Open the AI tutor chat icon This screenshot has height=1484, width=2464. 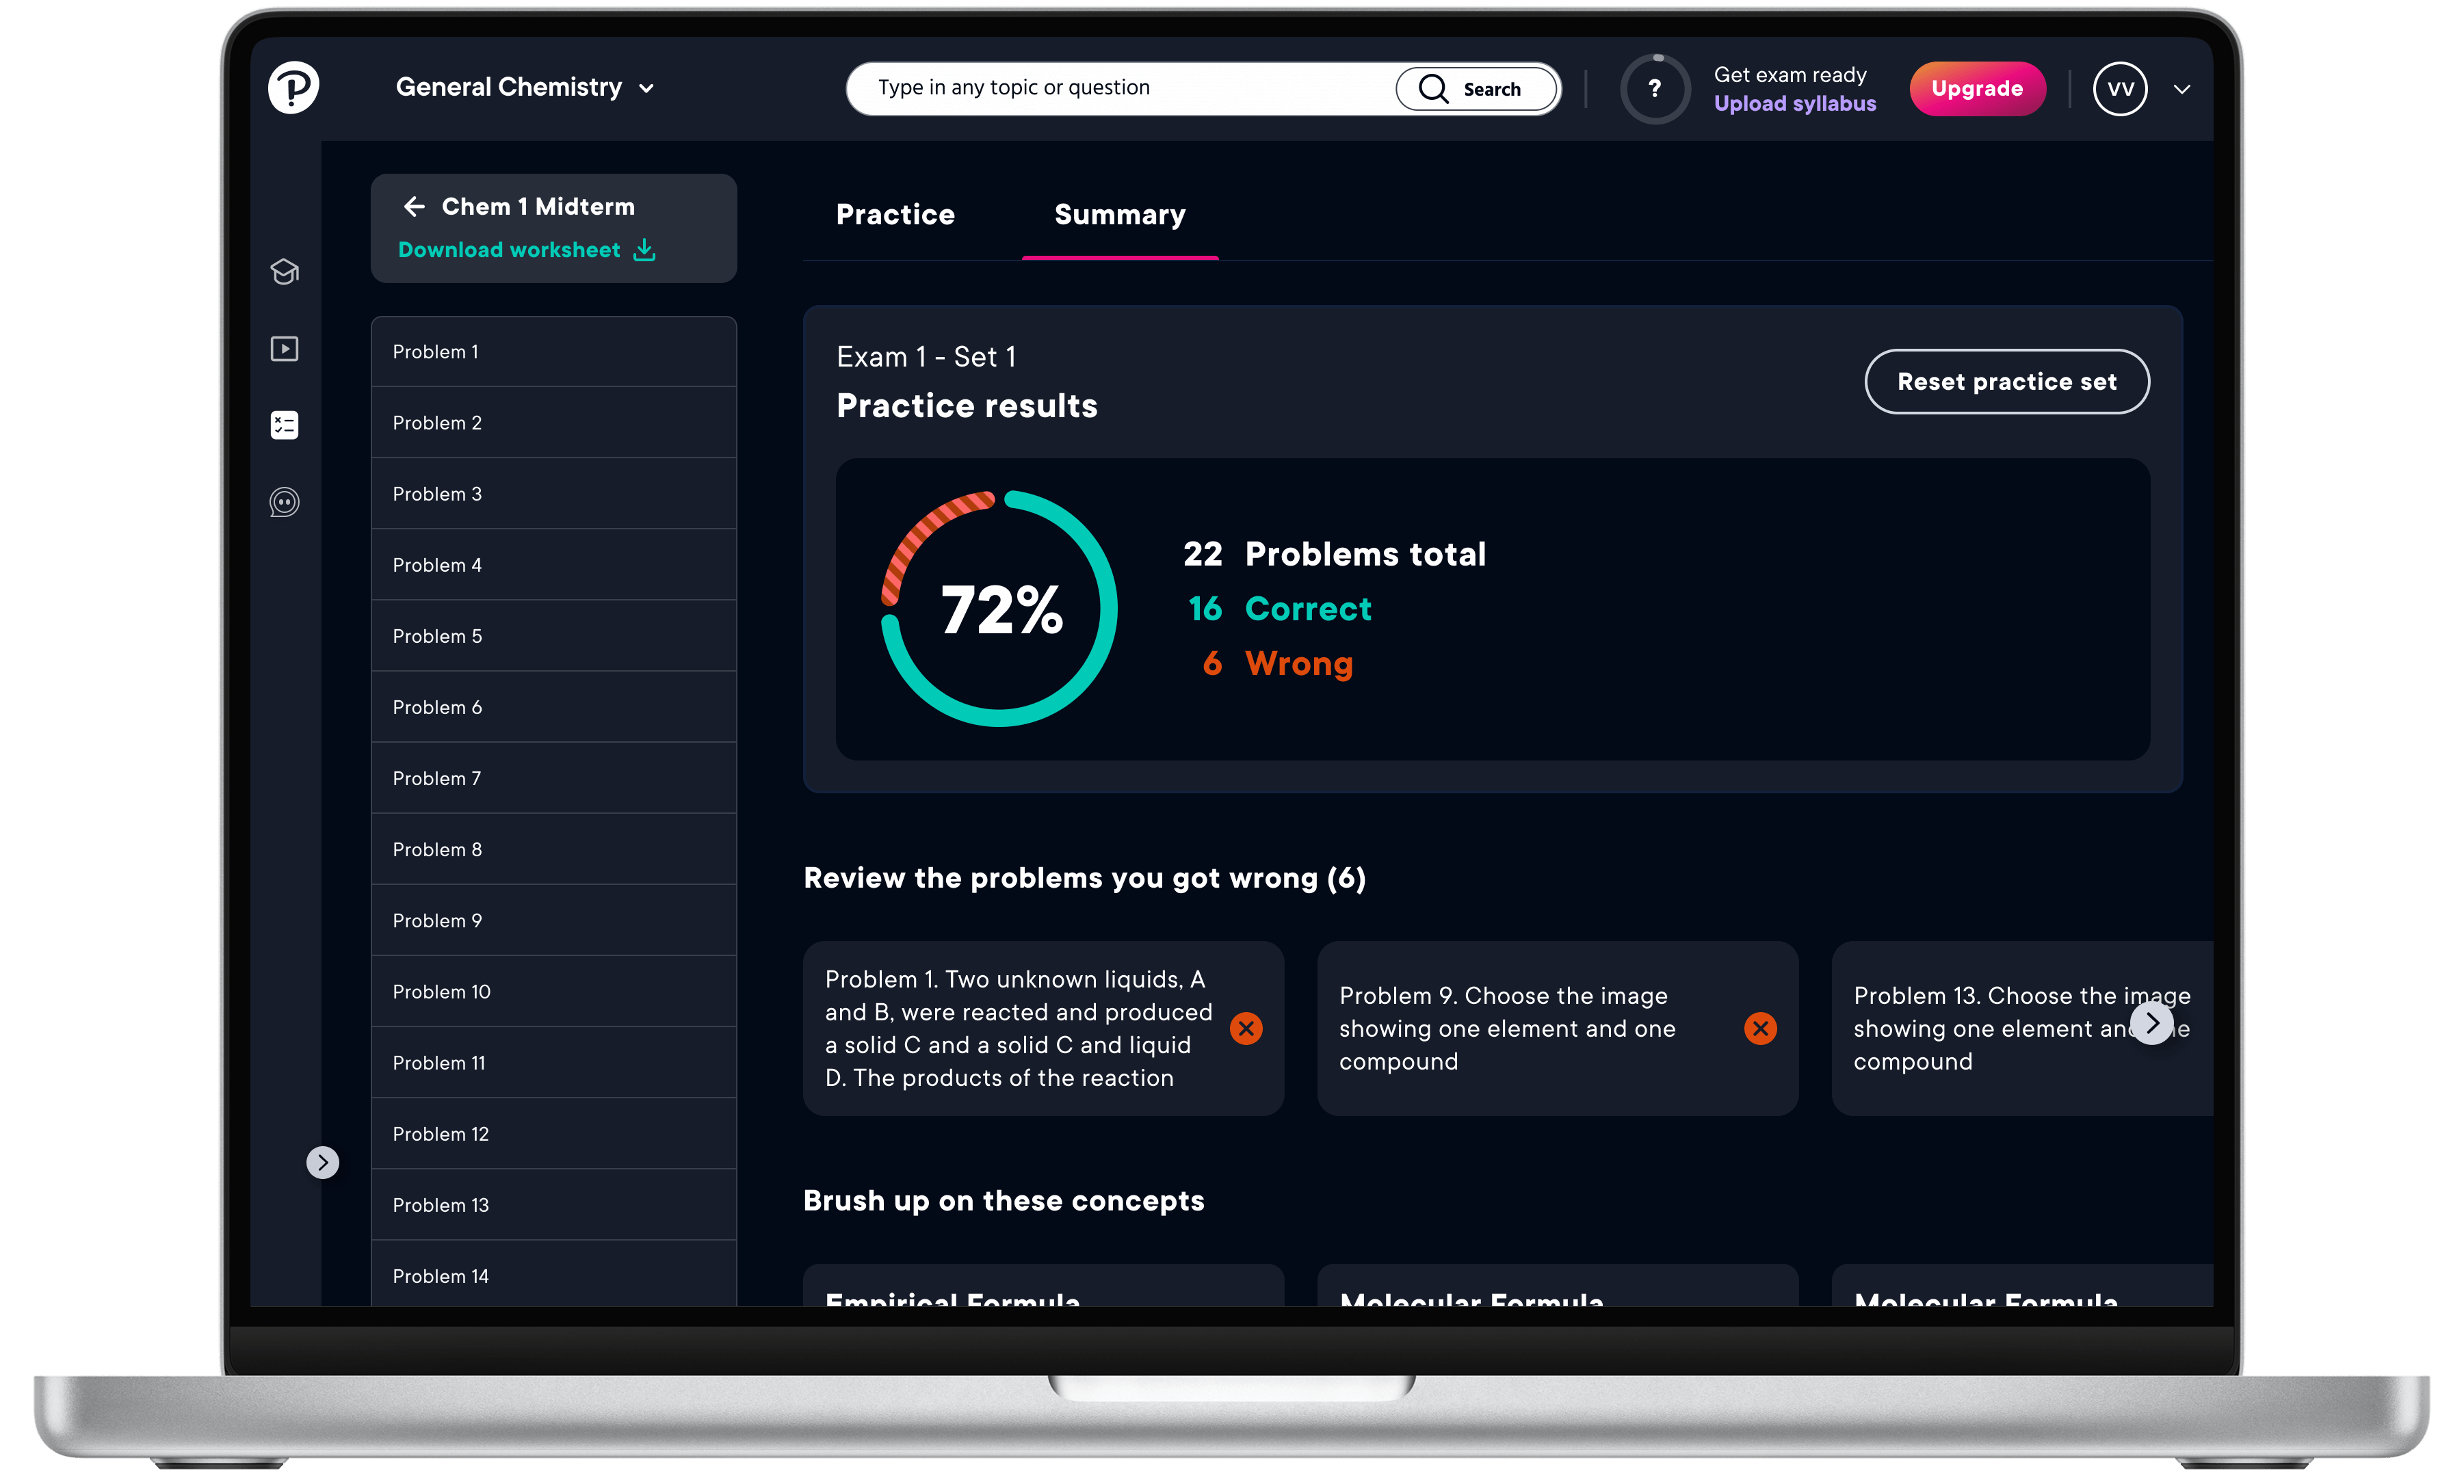(x=285, y=502)
